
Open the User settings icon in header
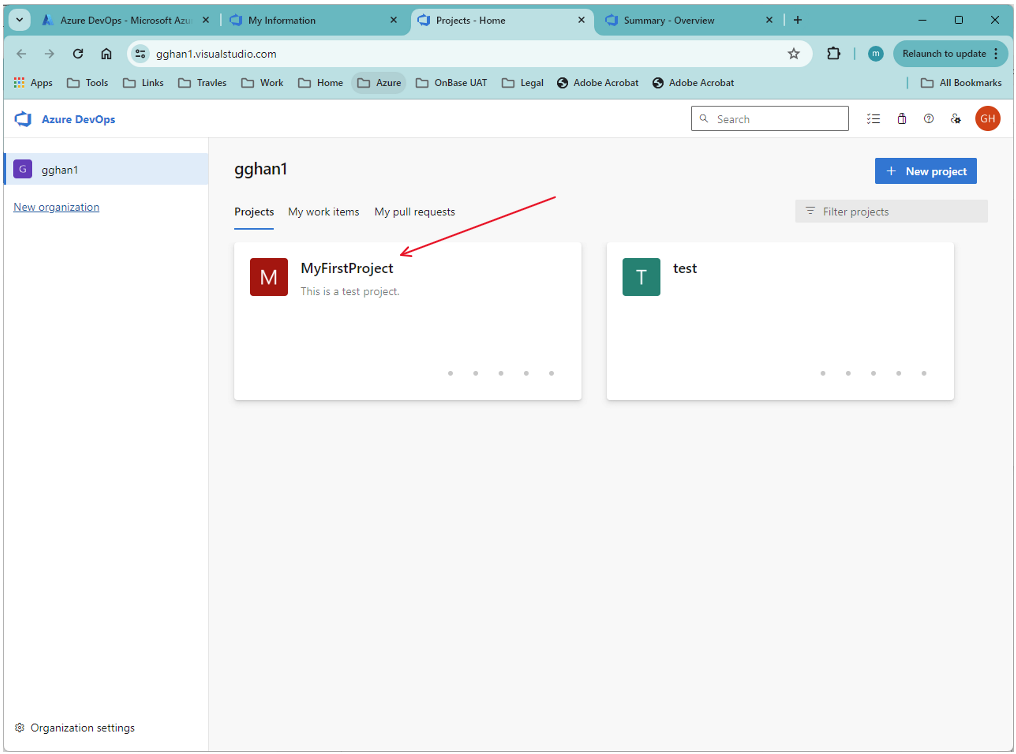tap(956, 119)
